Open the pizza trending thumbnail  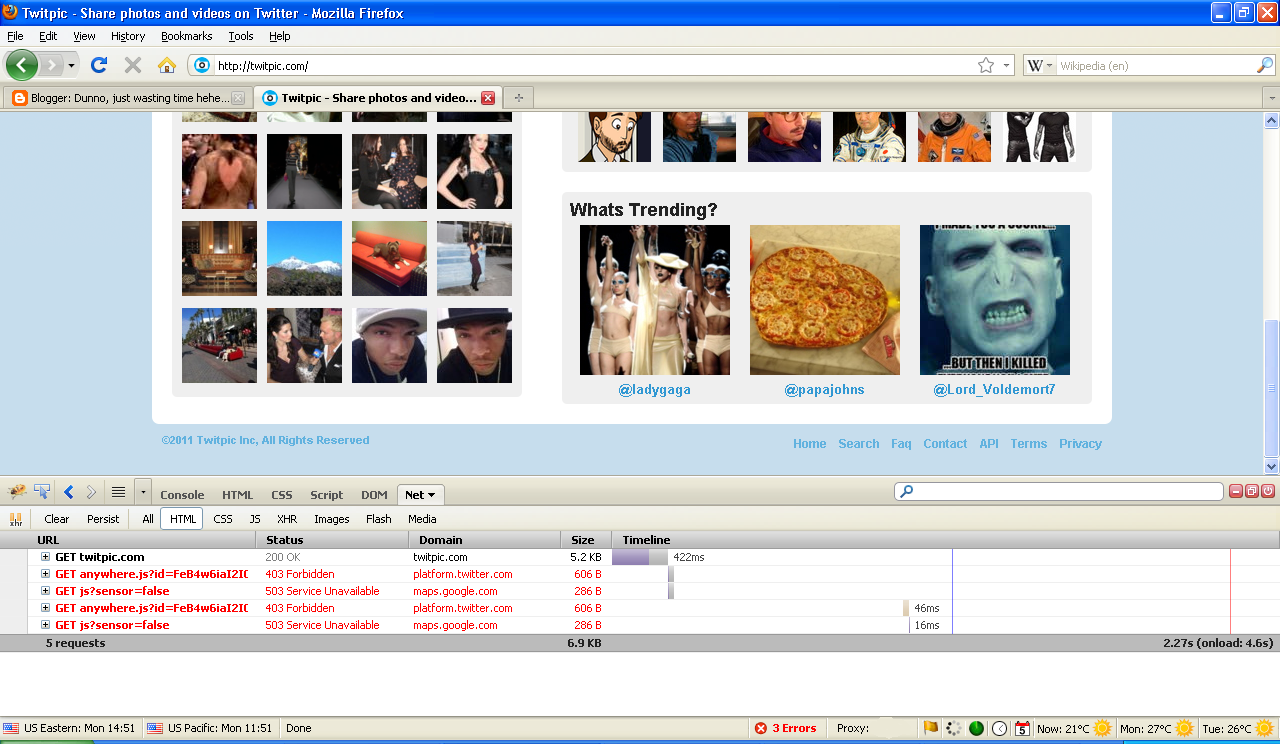[825, 300]
